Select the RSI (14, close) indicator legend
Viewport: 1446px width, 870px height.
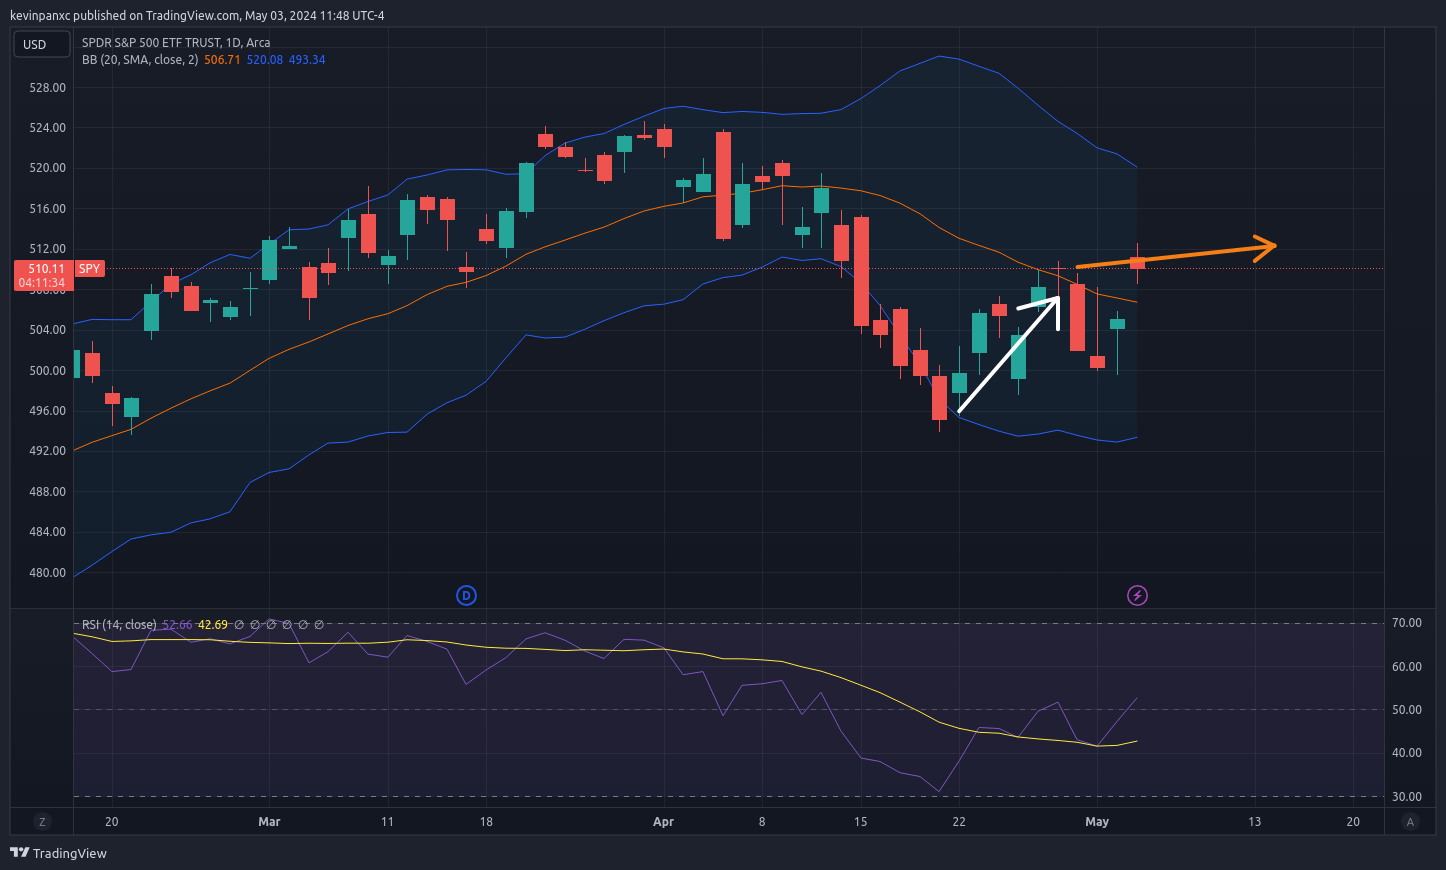pos(119,625)
